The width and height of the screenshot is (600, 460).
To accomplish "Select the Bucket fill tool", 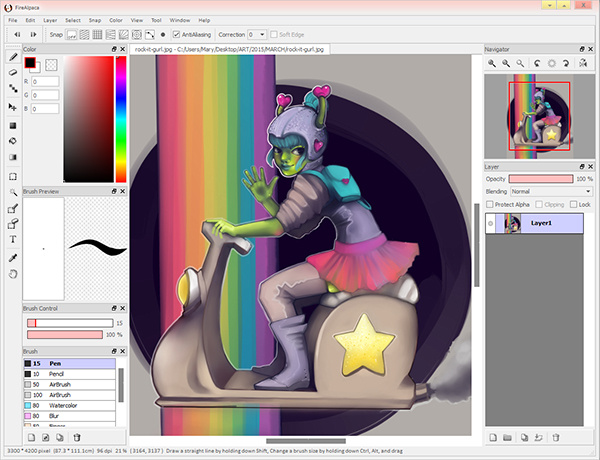I will click(13, 141).
